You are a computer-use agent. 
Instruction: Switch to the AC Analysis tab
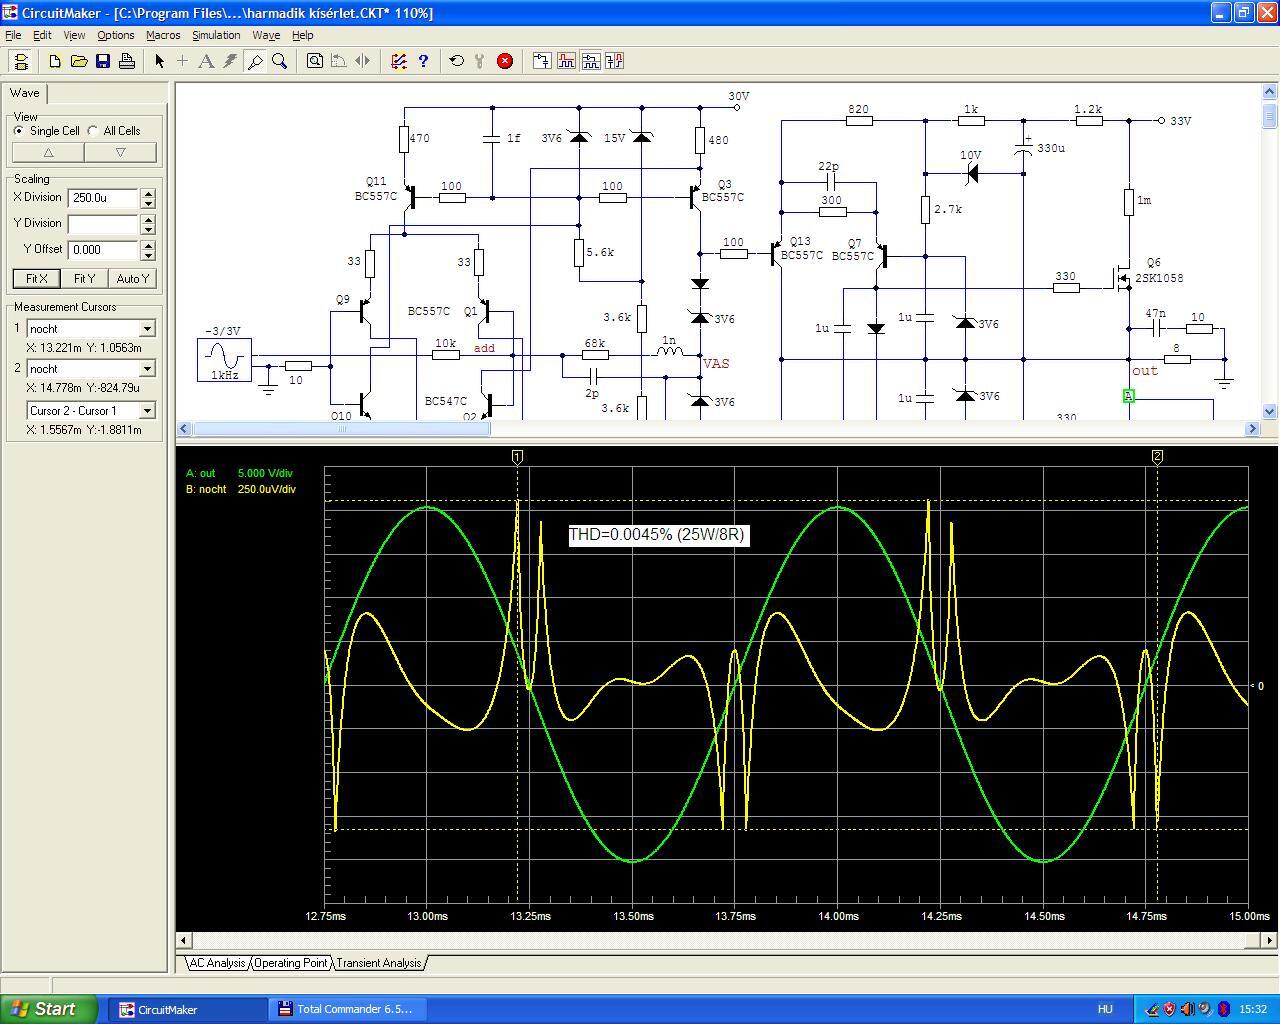click(217, 963)
